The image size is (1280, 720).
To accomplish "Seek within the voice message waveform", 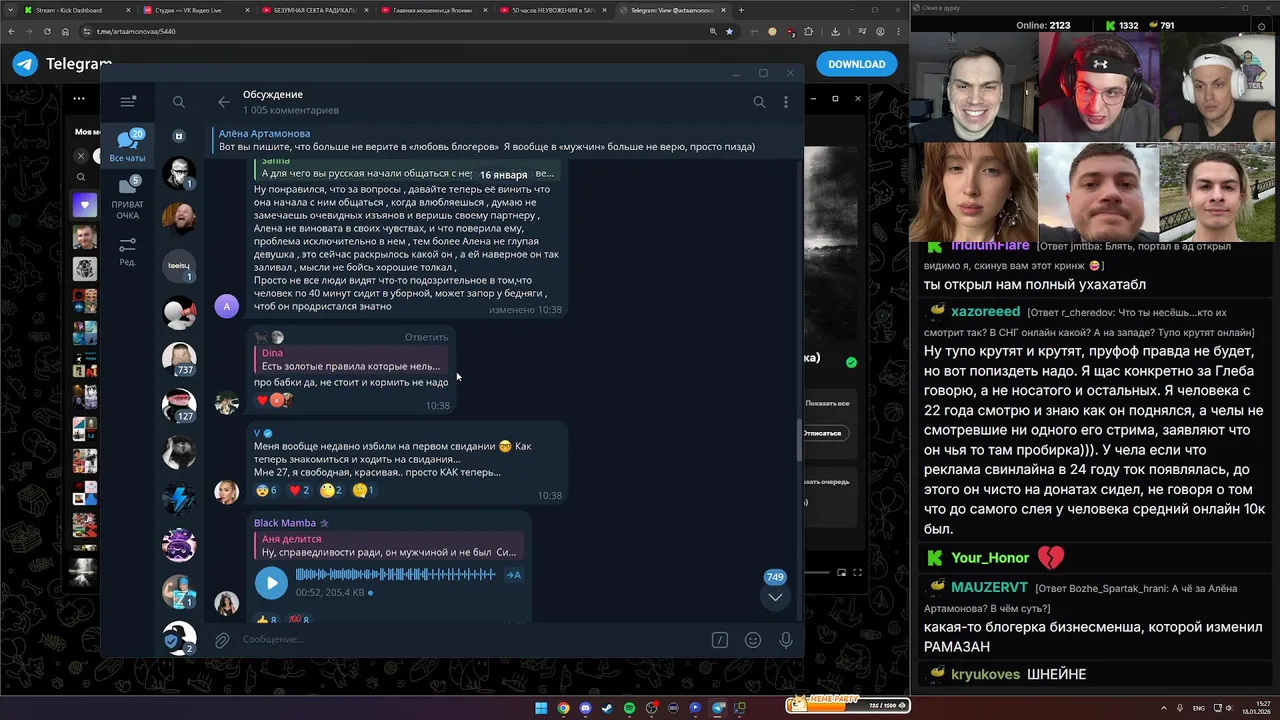I will [395, 574].
